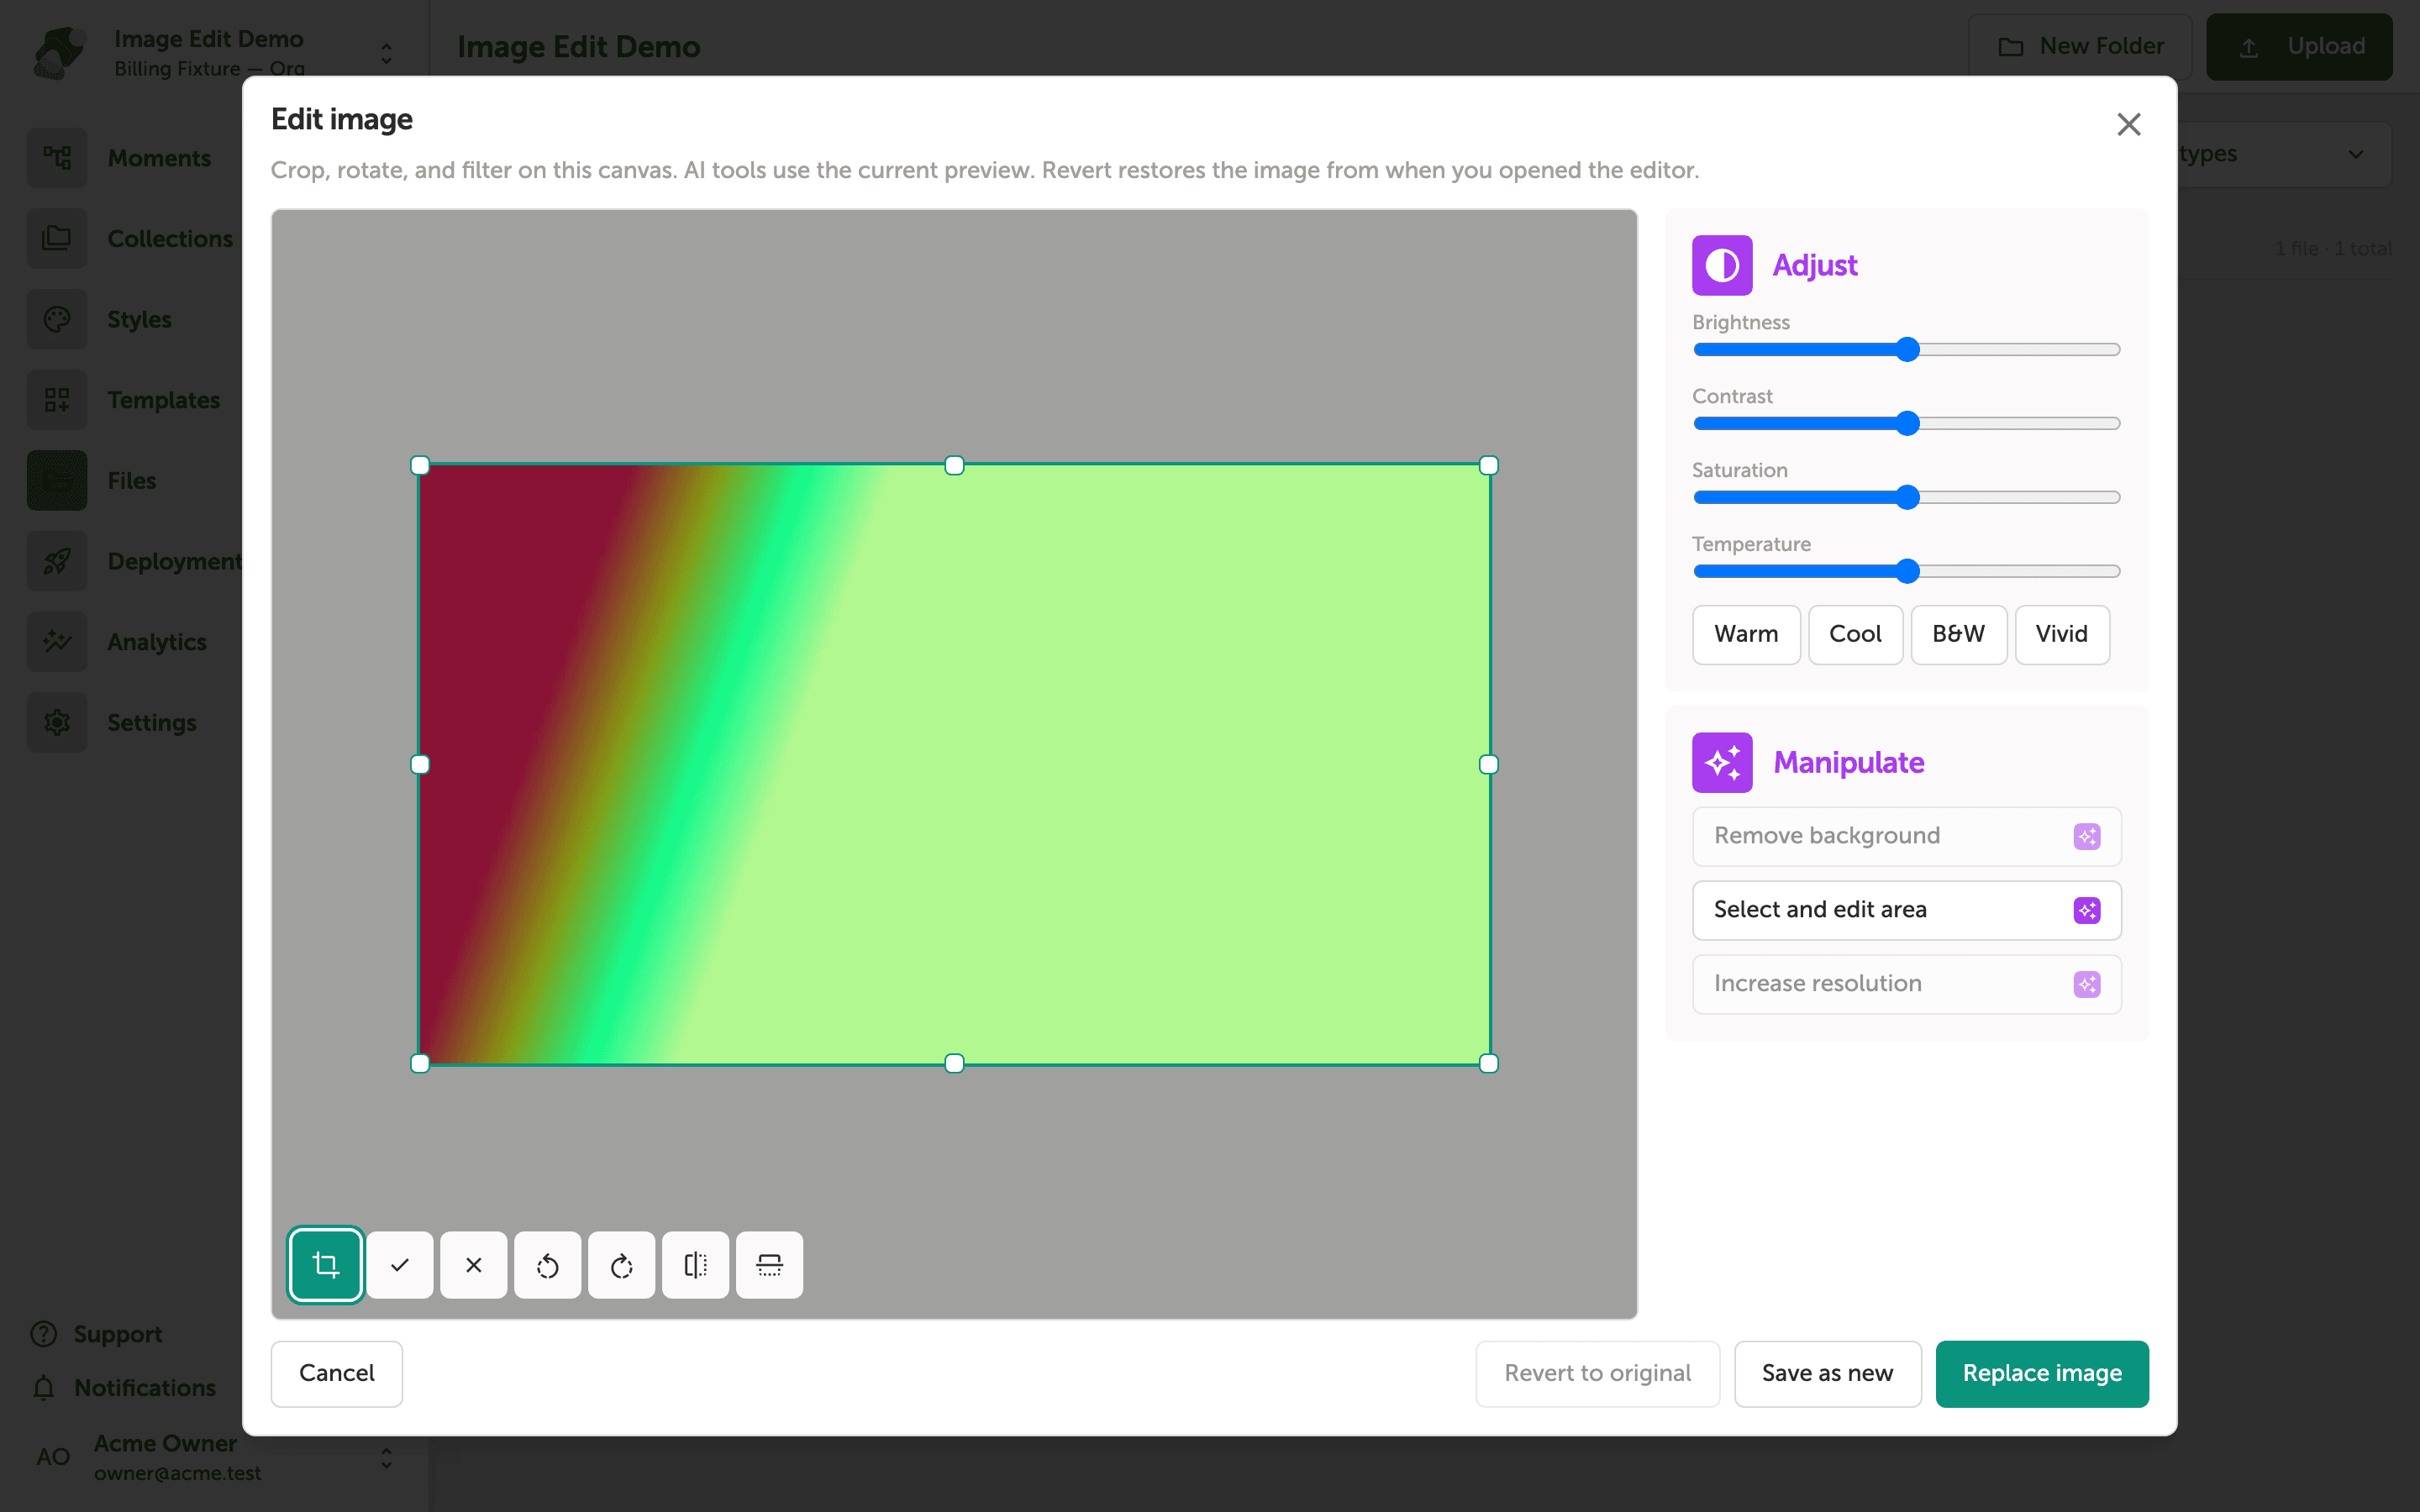Click the AI sparkle icon on Increase resolution

click(2087, 984)
